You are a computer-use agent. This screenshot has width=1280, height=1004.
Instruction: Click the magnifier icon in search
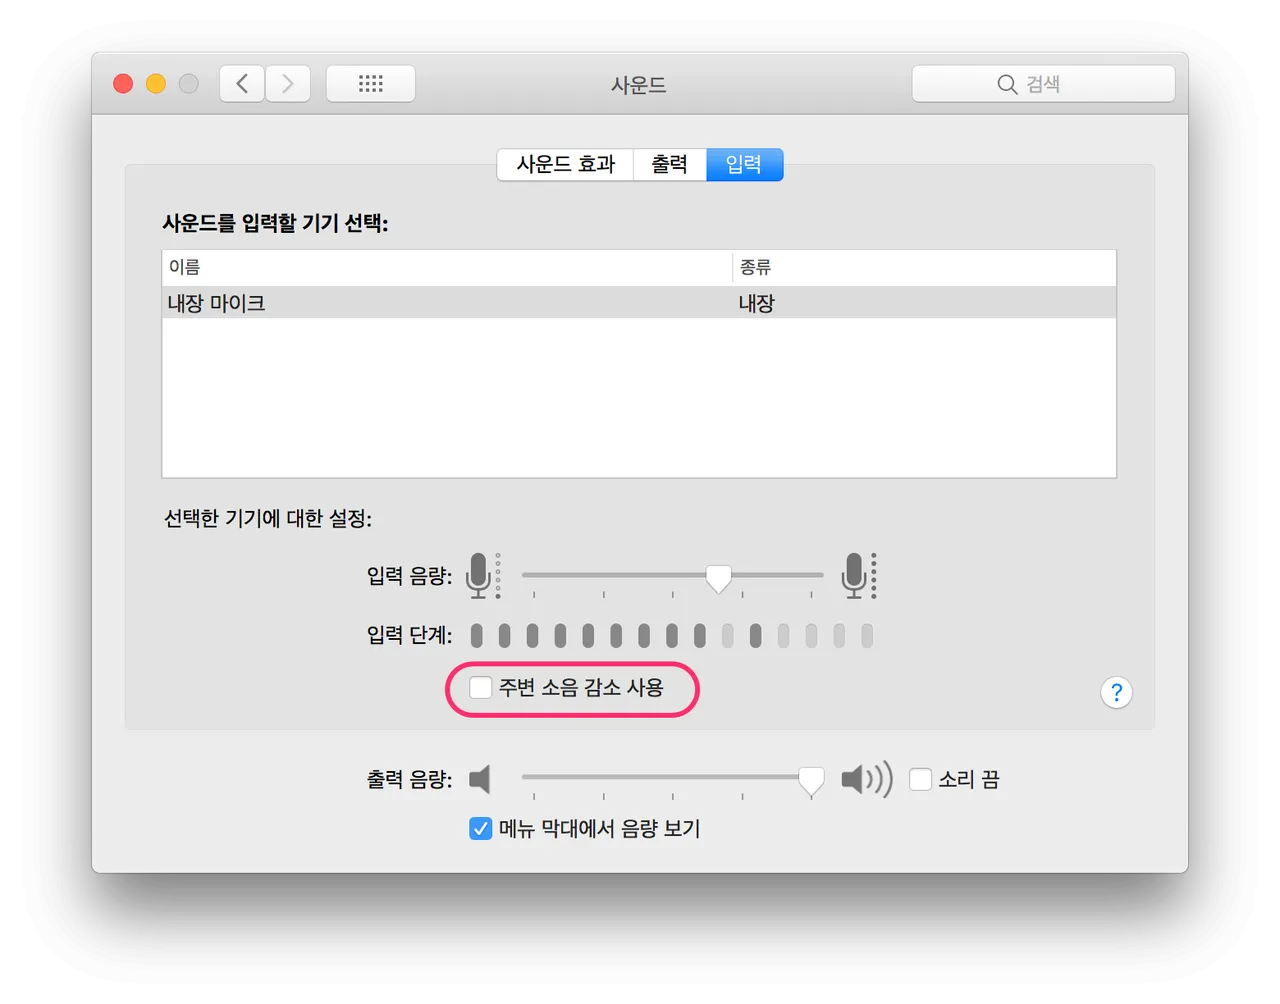[1007, 85]
